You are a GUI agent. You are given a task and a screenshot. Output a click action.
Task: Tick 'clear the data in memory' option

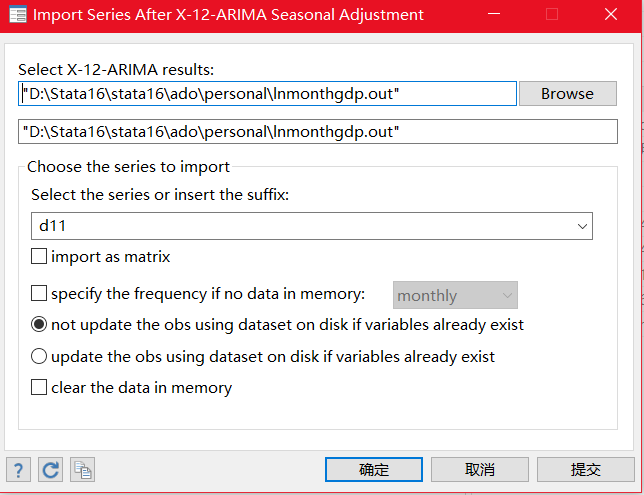pos(40,387)
